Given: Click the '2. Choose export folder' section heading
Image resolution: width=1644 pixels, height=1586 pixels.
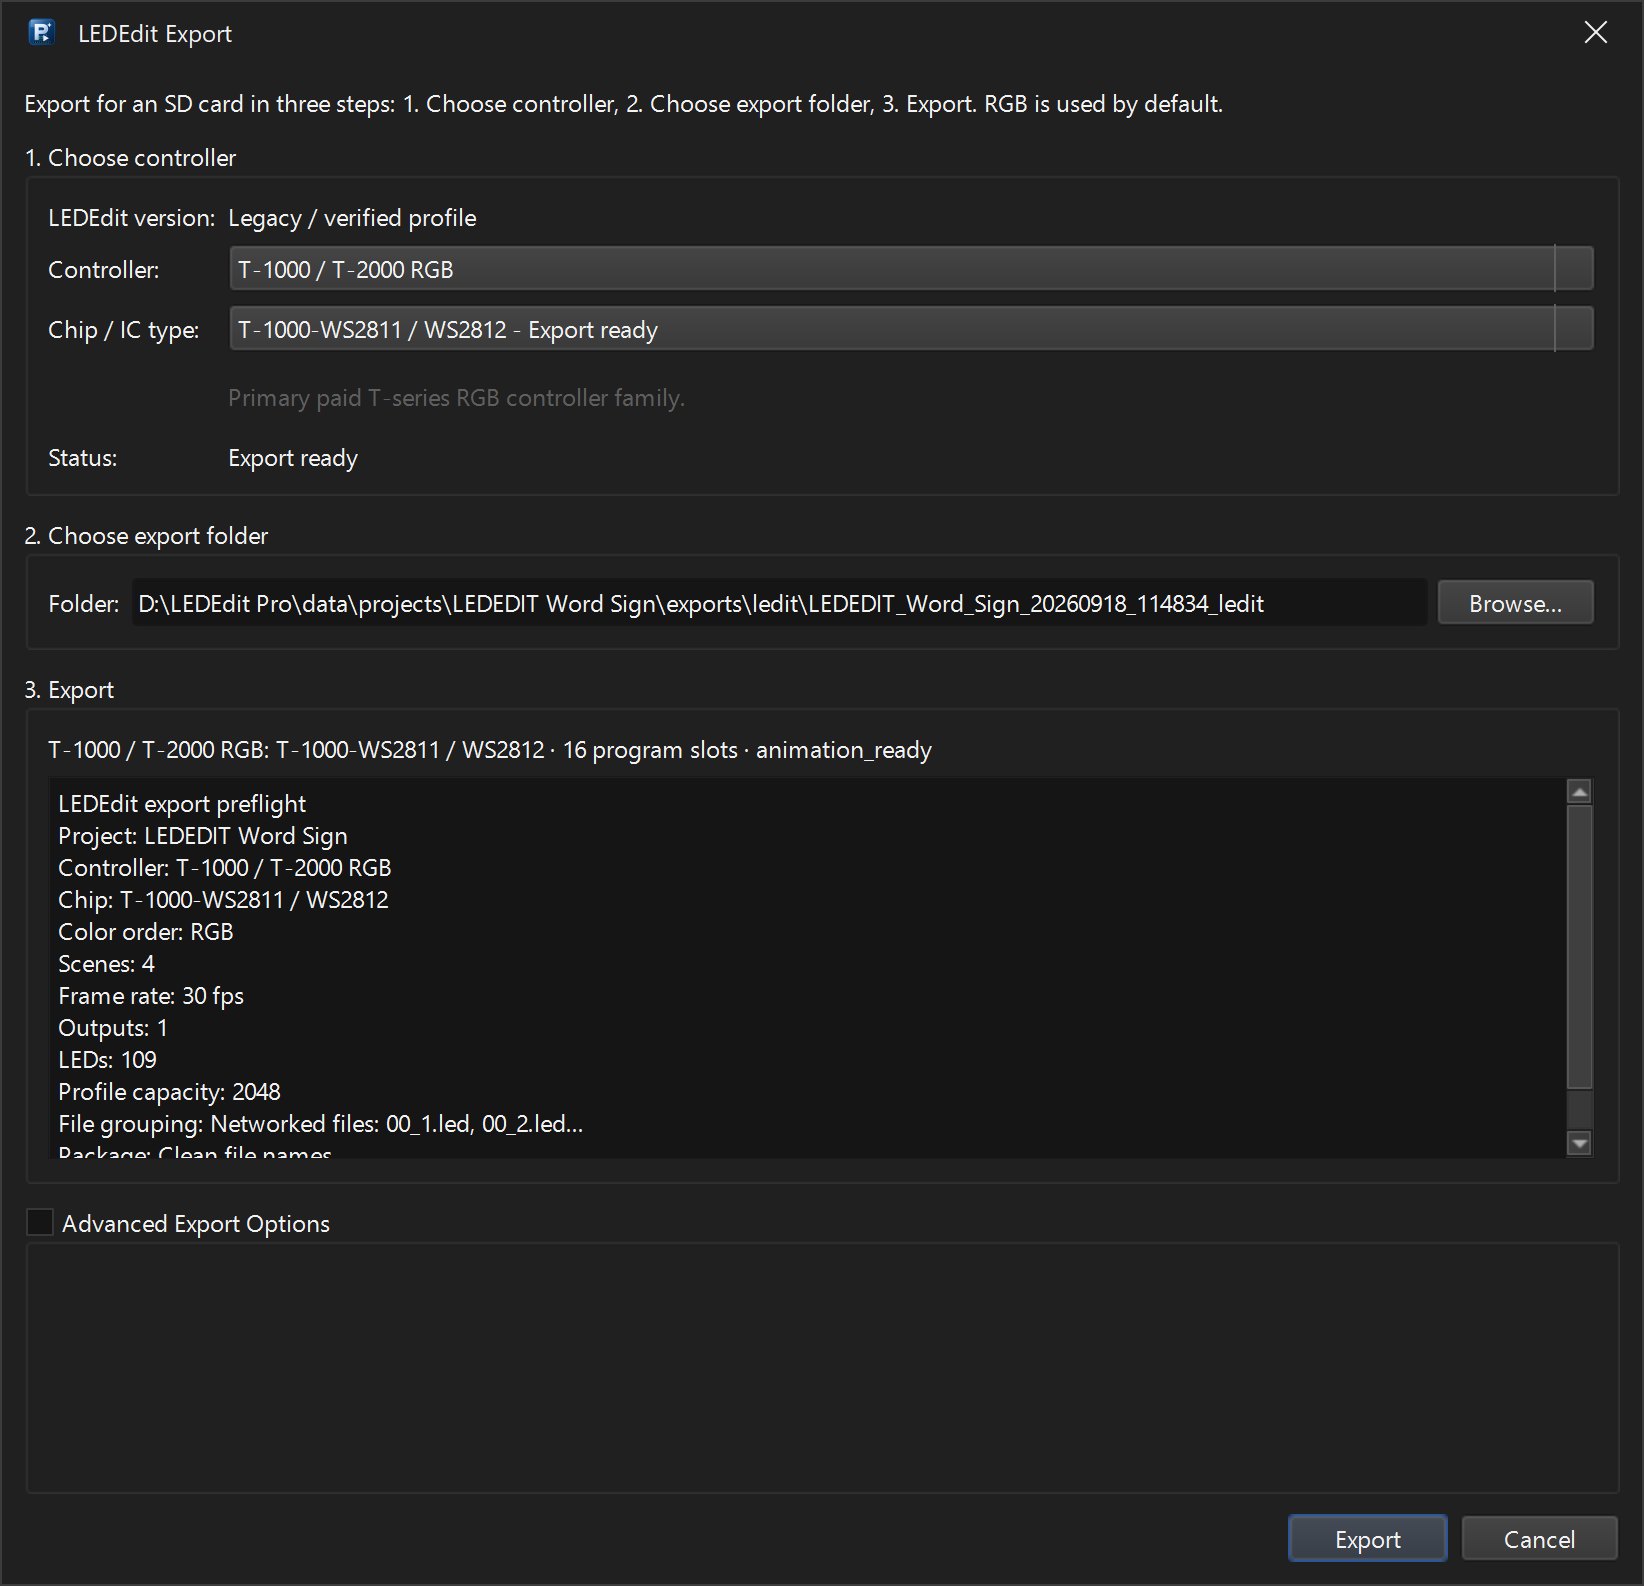Looking at the screenshot, I should pyautogui.click(x=146, y=536).
